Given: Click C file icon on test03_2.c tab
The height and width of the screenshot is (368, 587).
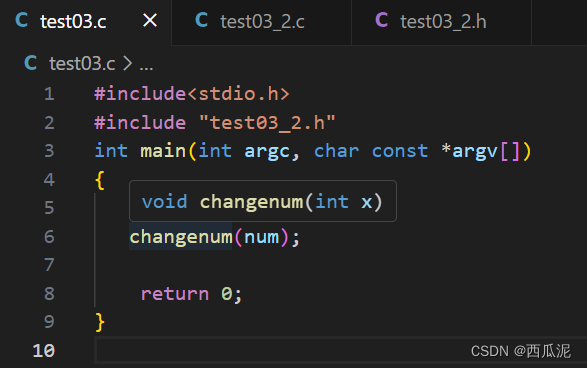Looking at the screenshot, I should click(201, 20).
